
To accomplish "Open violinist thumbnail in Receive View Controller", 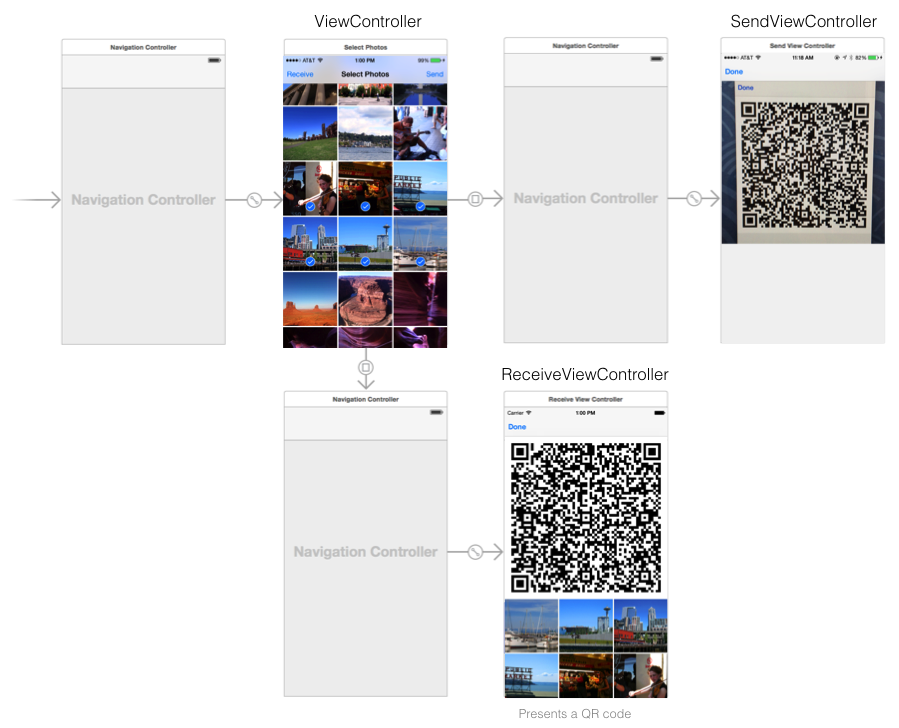I will click(x=640, y=676).
